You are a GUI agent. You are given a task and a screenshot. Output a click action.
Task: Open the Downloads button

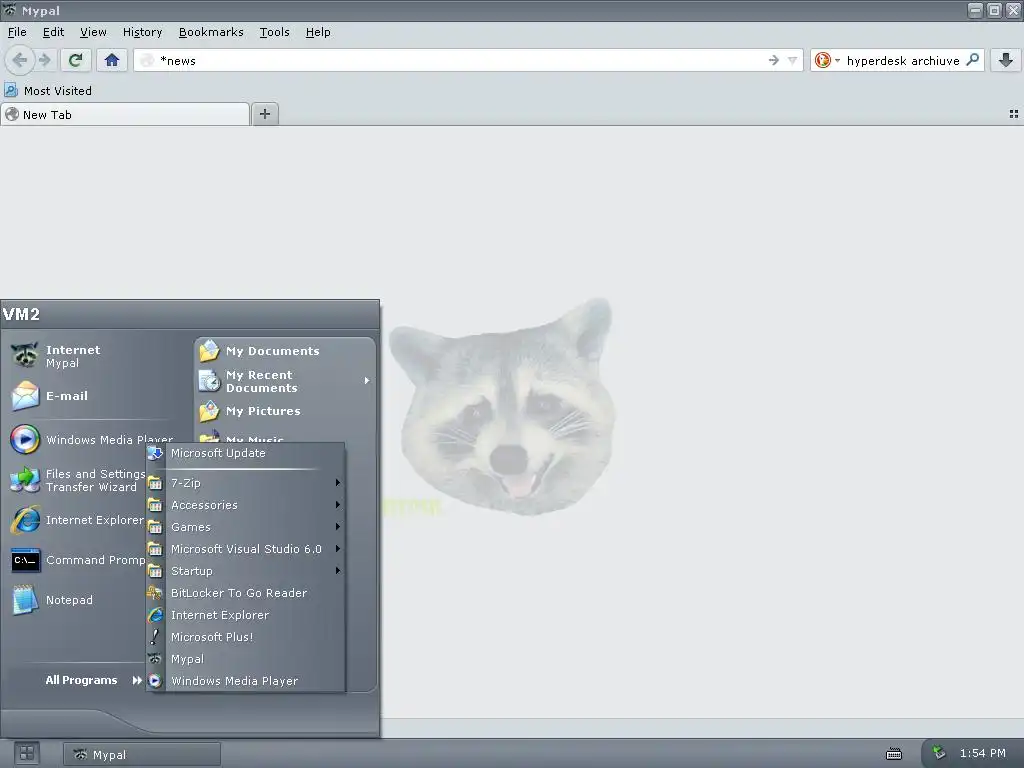click(1006, 60)
